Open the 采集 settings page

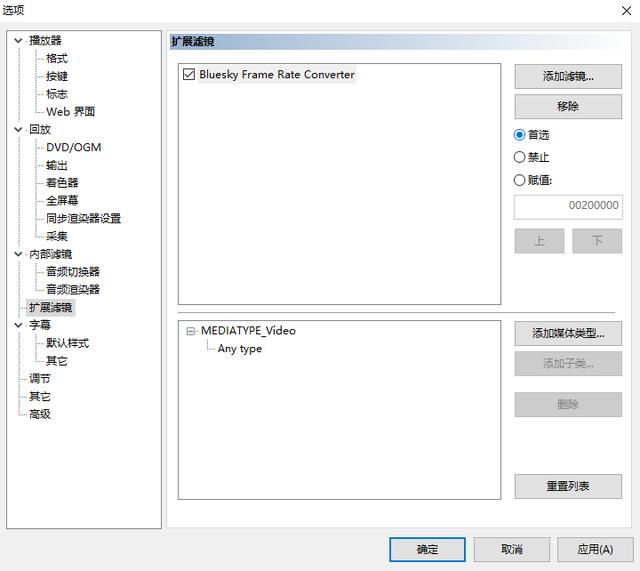click(x=57, y=236)
